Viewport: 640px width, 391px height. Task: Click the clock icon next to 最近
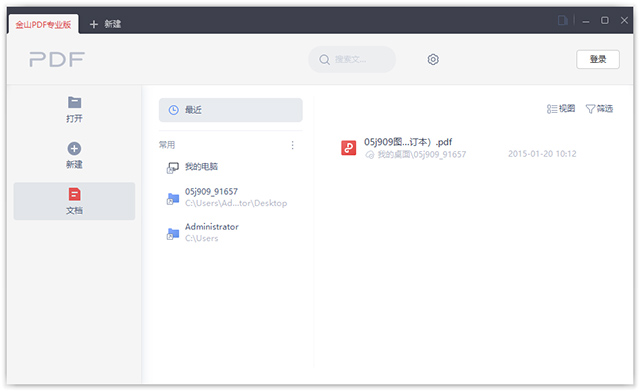[x=173, y=110]
